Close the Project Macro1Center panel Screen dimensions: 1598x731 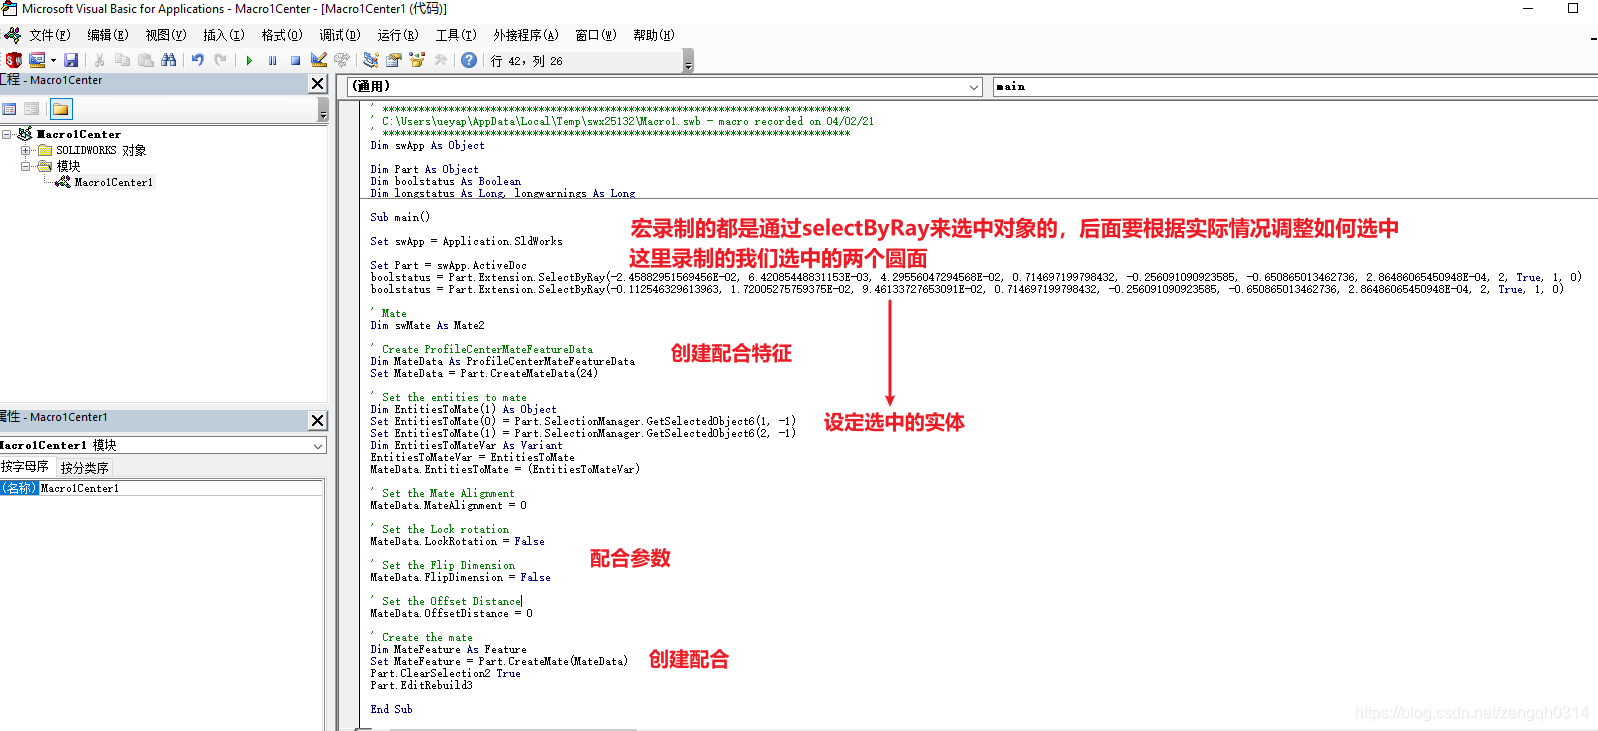(x=318, y=84)
